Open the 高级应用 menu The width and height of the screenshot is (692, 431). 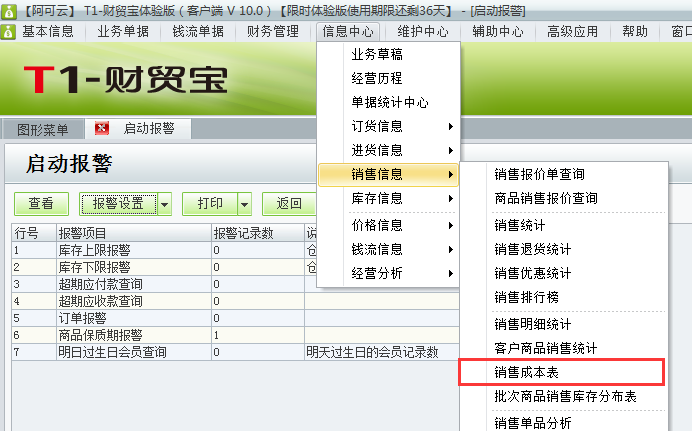coord(572,32)
